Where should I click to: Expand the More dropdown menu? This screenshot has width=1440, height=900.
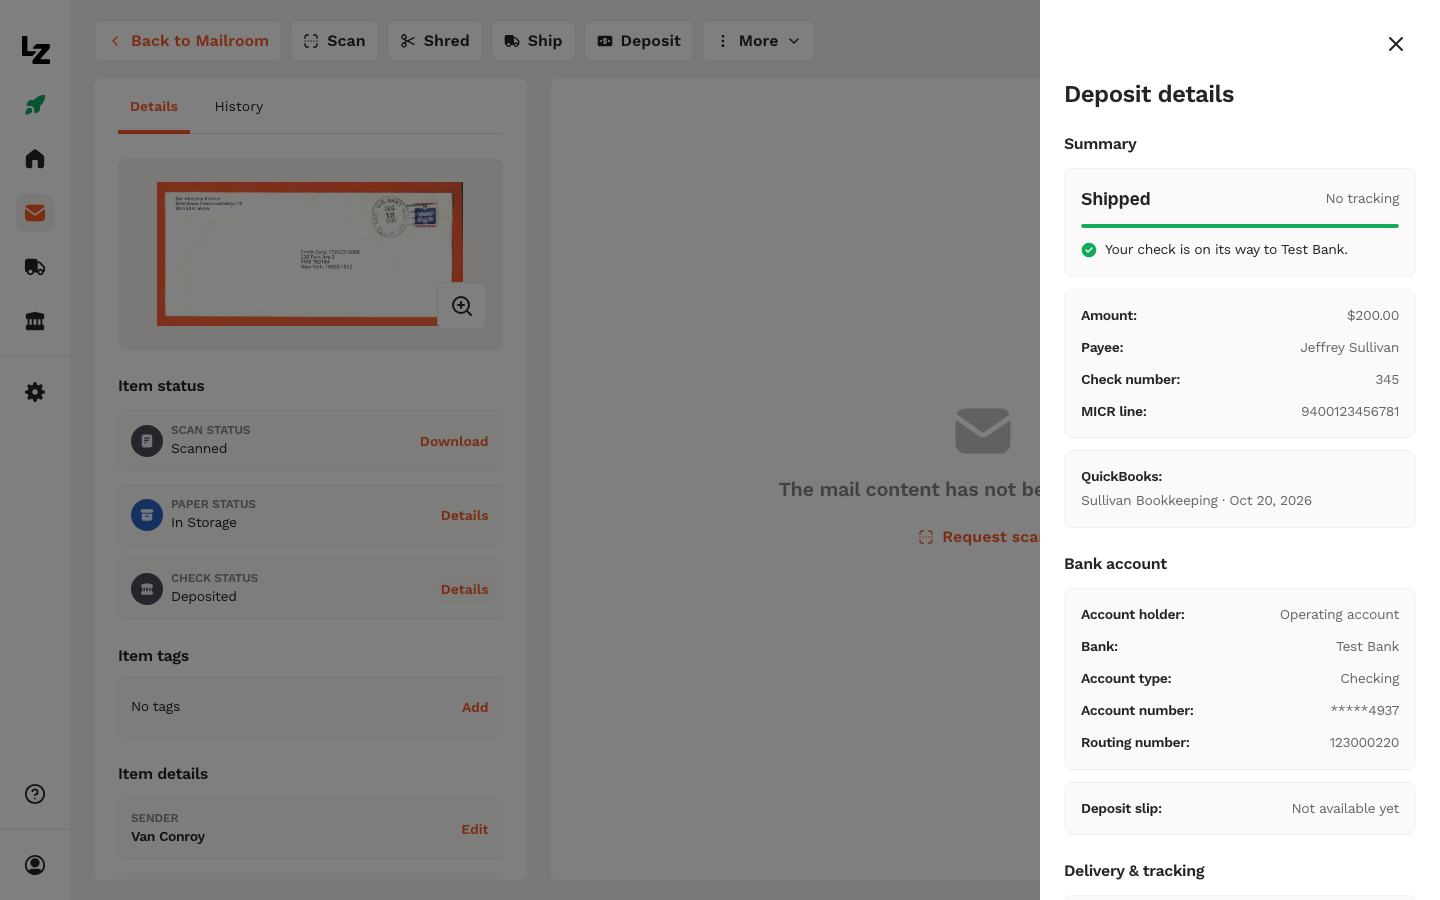click(x=758, y=41)
